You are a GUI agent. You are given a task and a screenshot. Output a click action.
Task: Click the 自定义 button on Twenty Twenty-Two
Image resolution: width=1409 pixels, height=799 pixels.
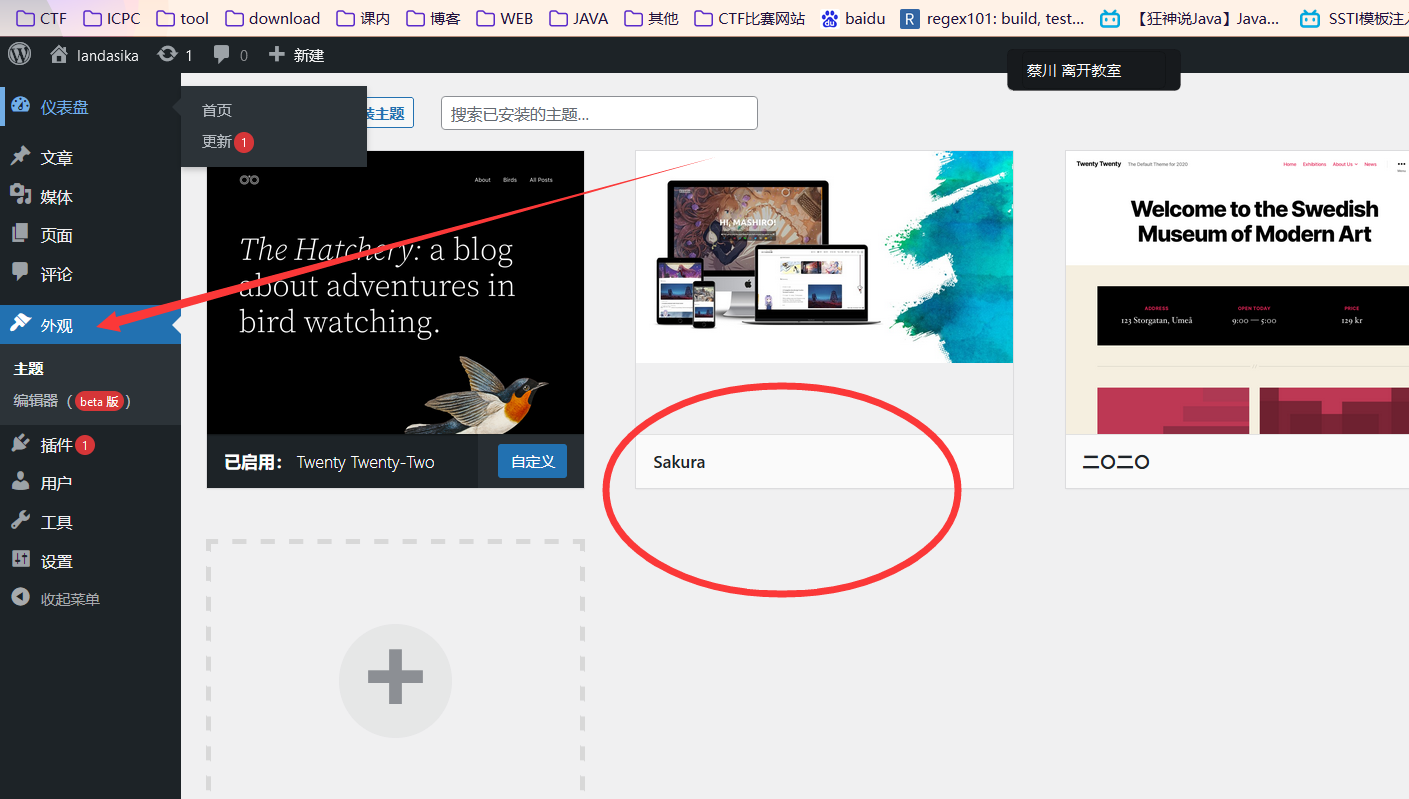(532, 461)
